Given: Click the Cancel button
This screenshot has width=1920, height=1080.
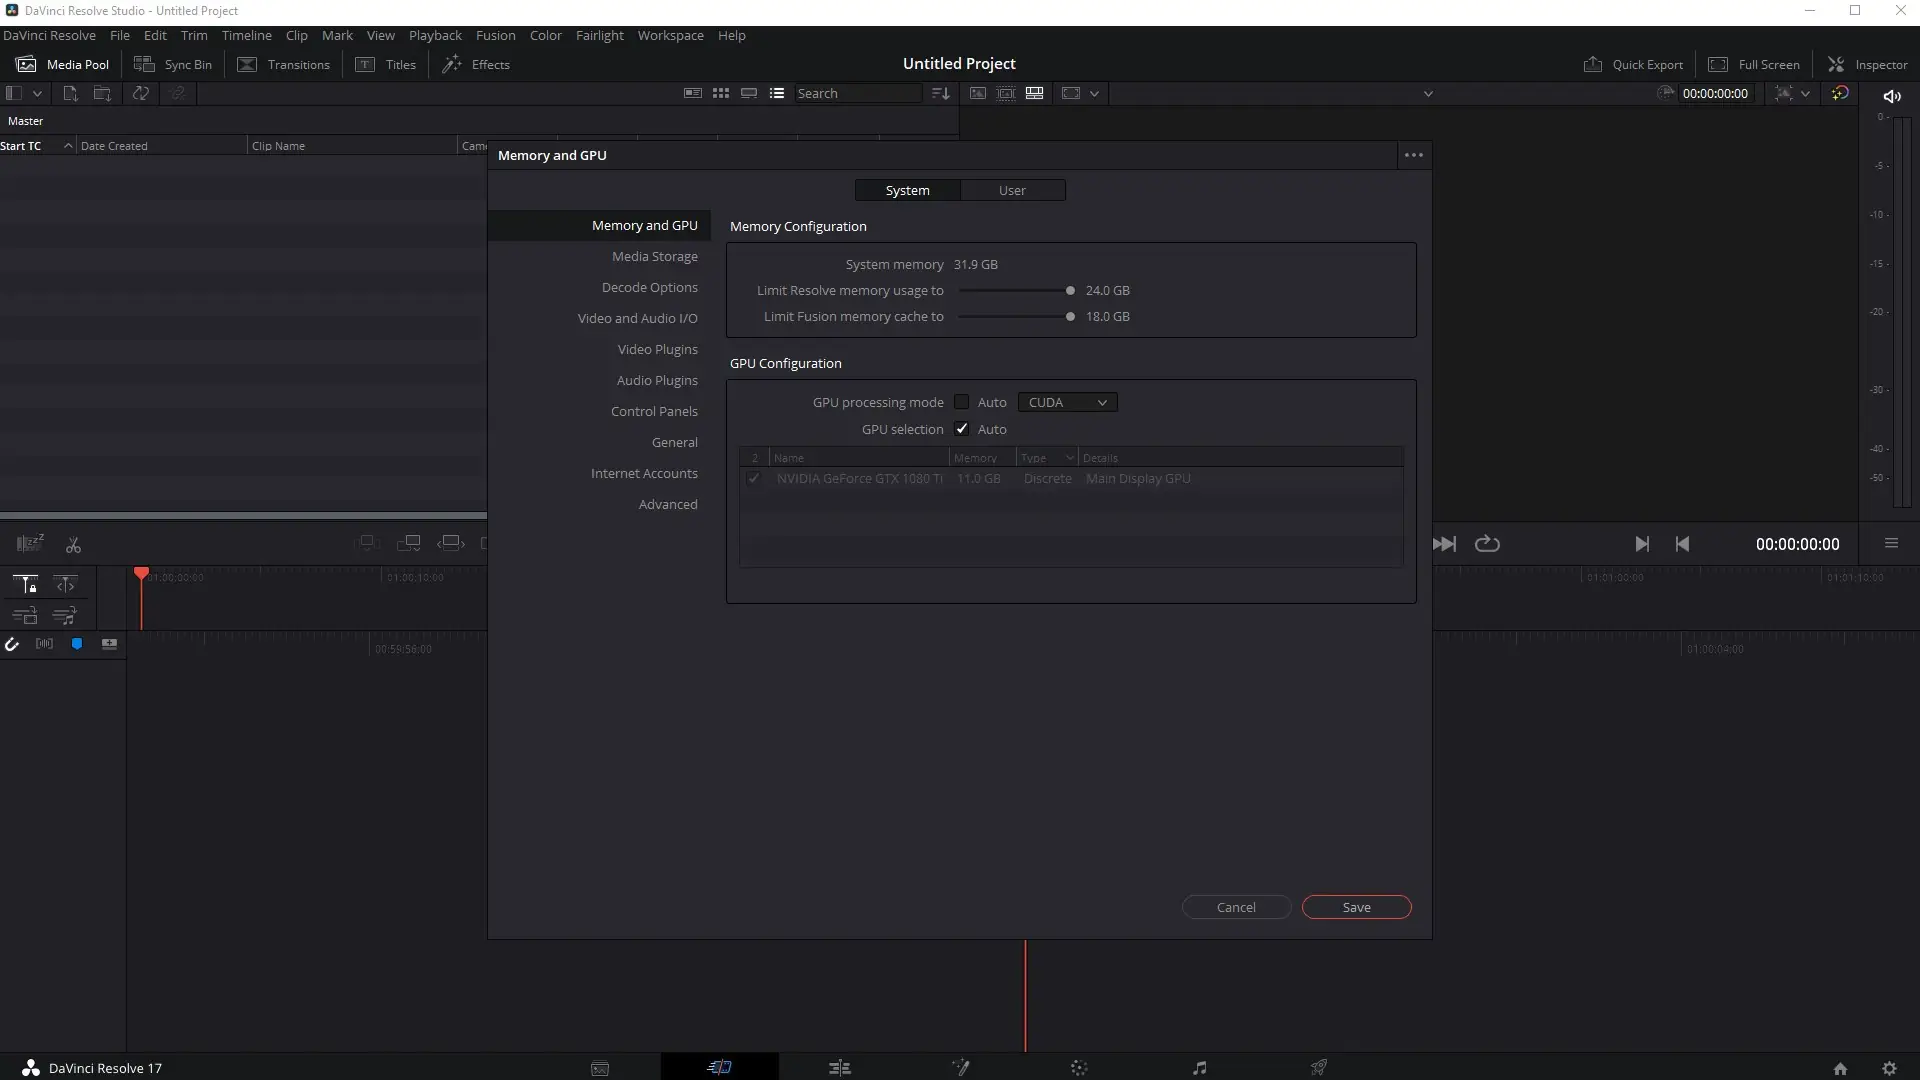Looking at the screenshot, I should pos(1236,907).
